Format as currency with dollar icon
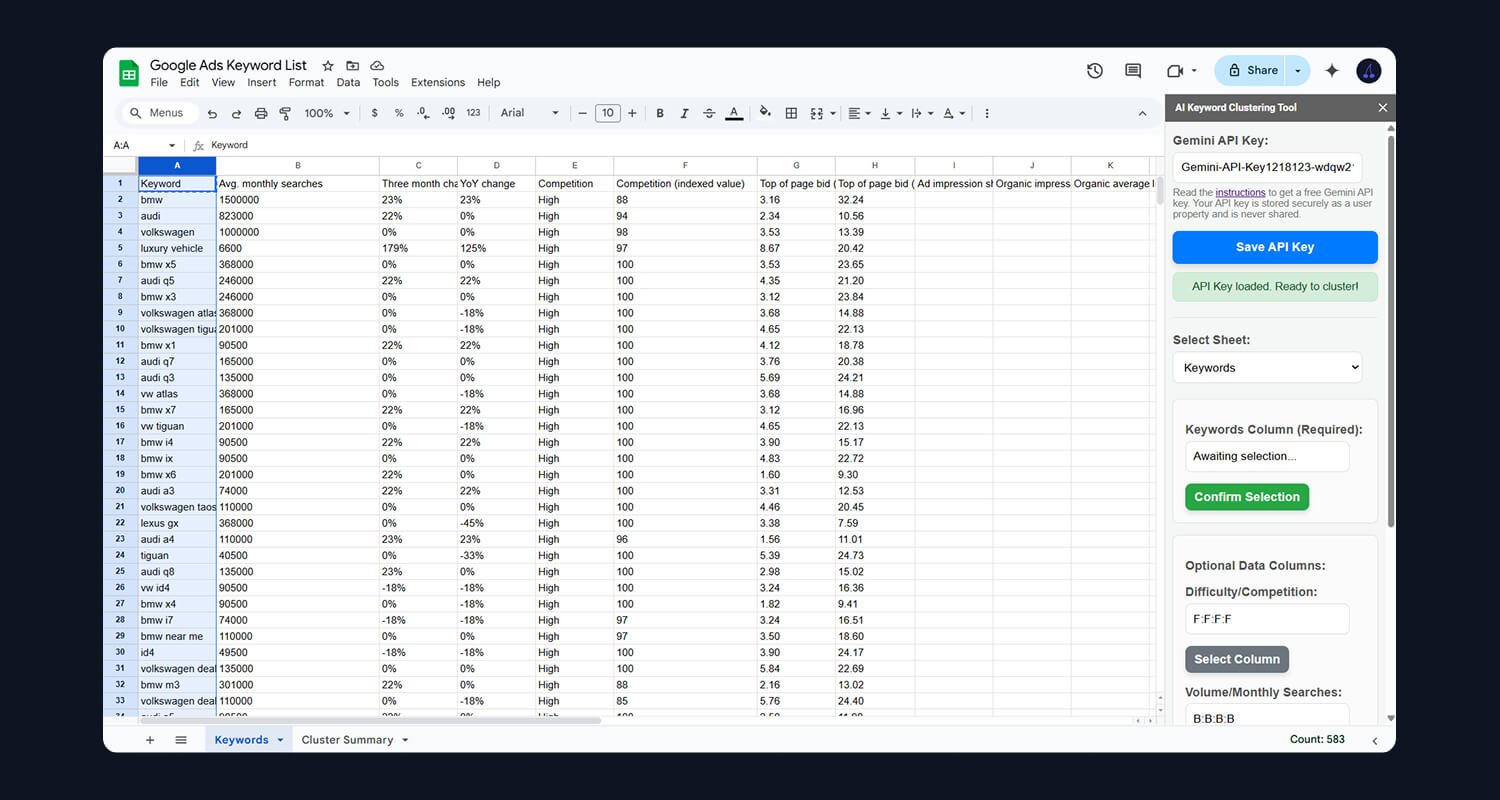The height and width of the screenshot is (800, 1500). (x=375, y=113)
